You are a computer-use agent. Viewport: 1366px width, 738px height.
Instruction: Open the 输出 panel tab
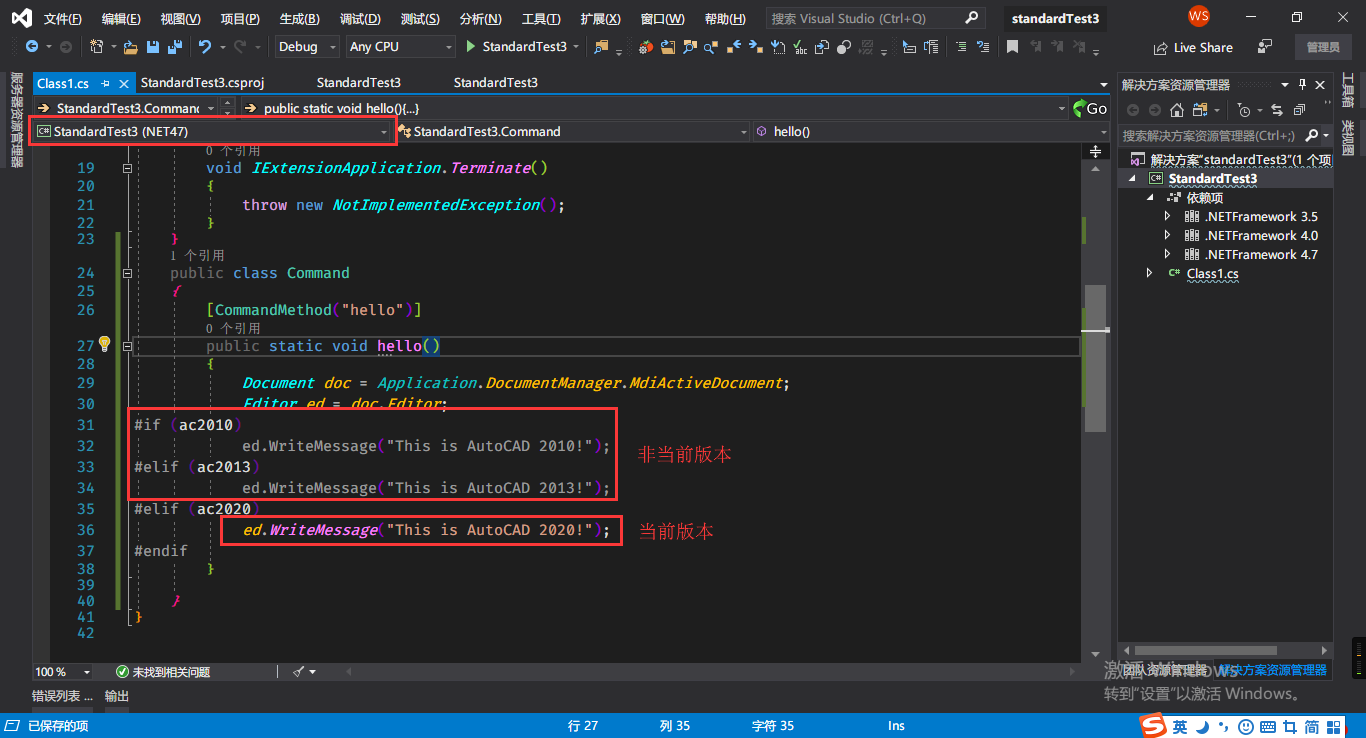(117, 696)
